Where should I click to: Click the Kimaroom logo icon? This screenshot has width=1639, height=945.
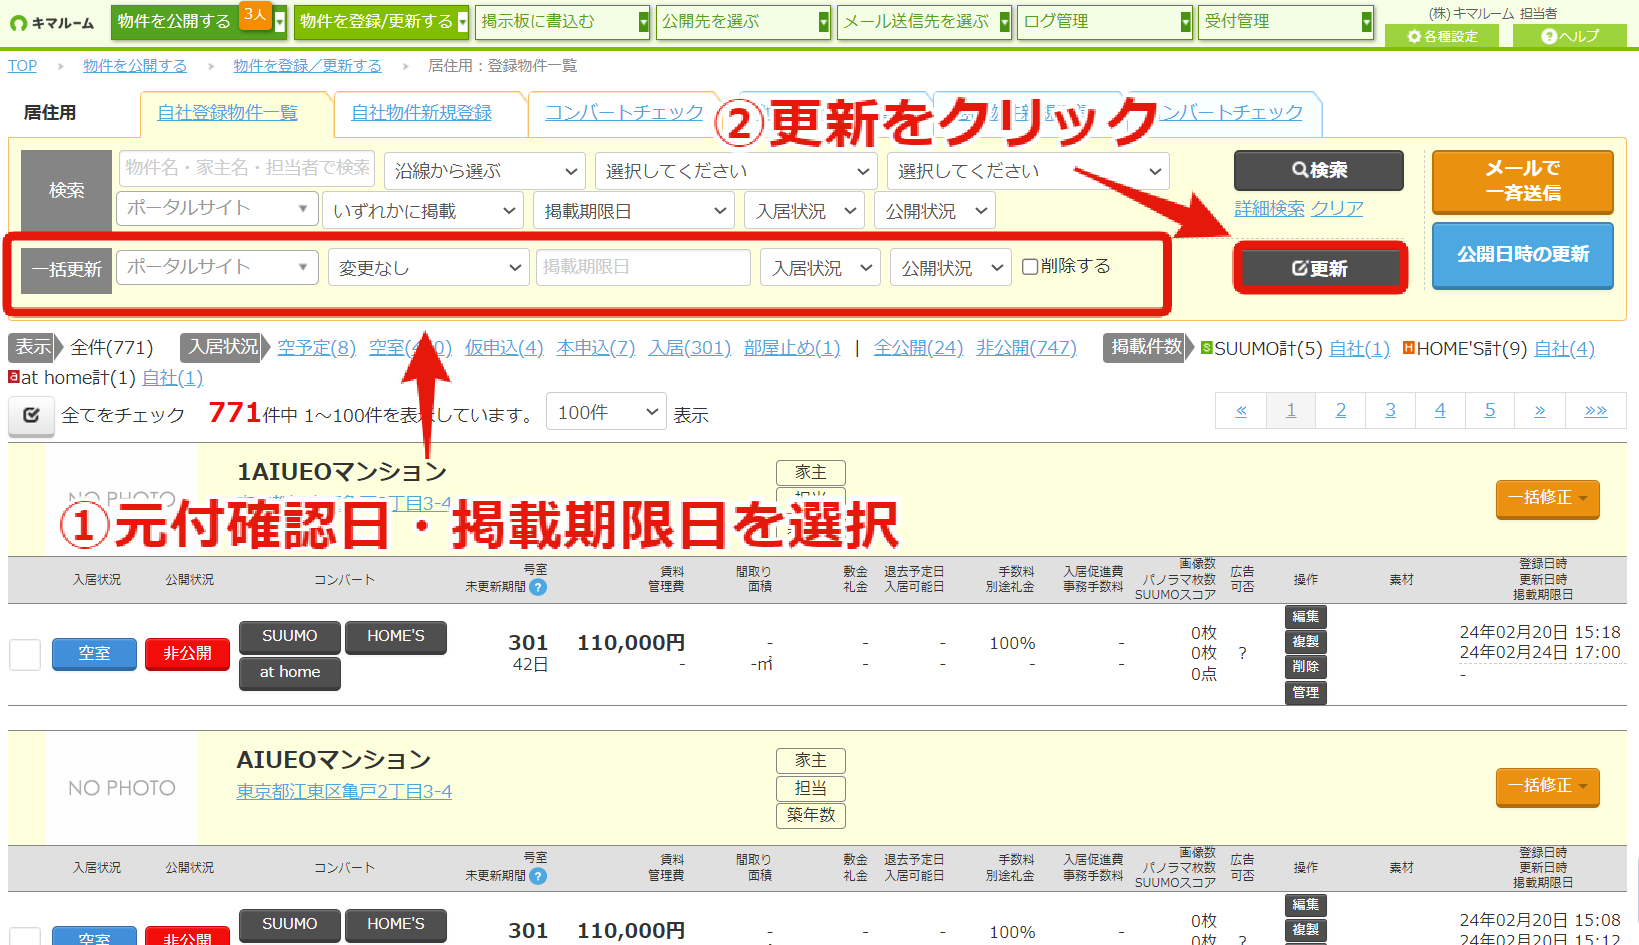pyautogui.click(x=18, y=23)
